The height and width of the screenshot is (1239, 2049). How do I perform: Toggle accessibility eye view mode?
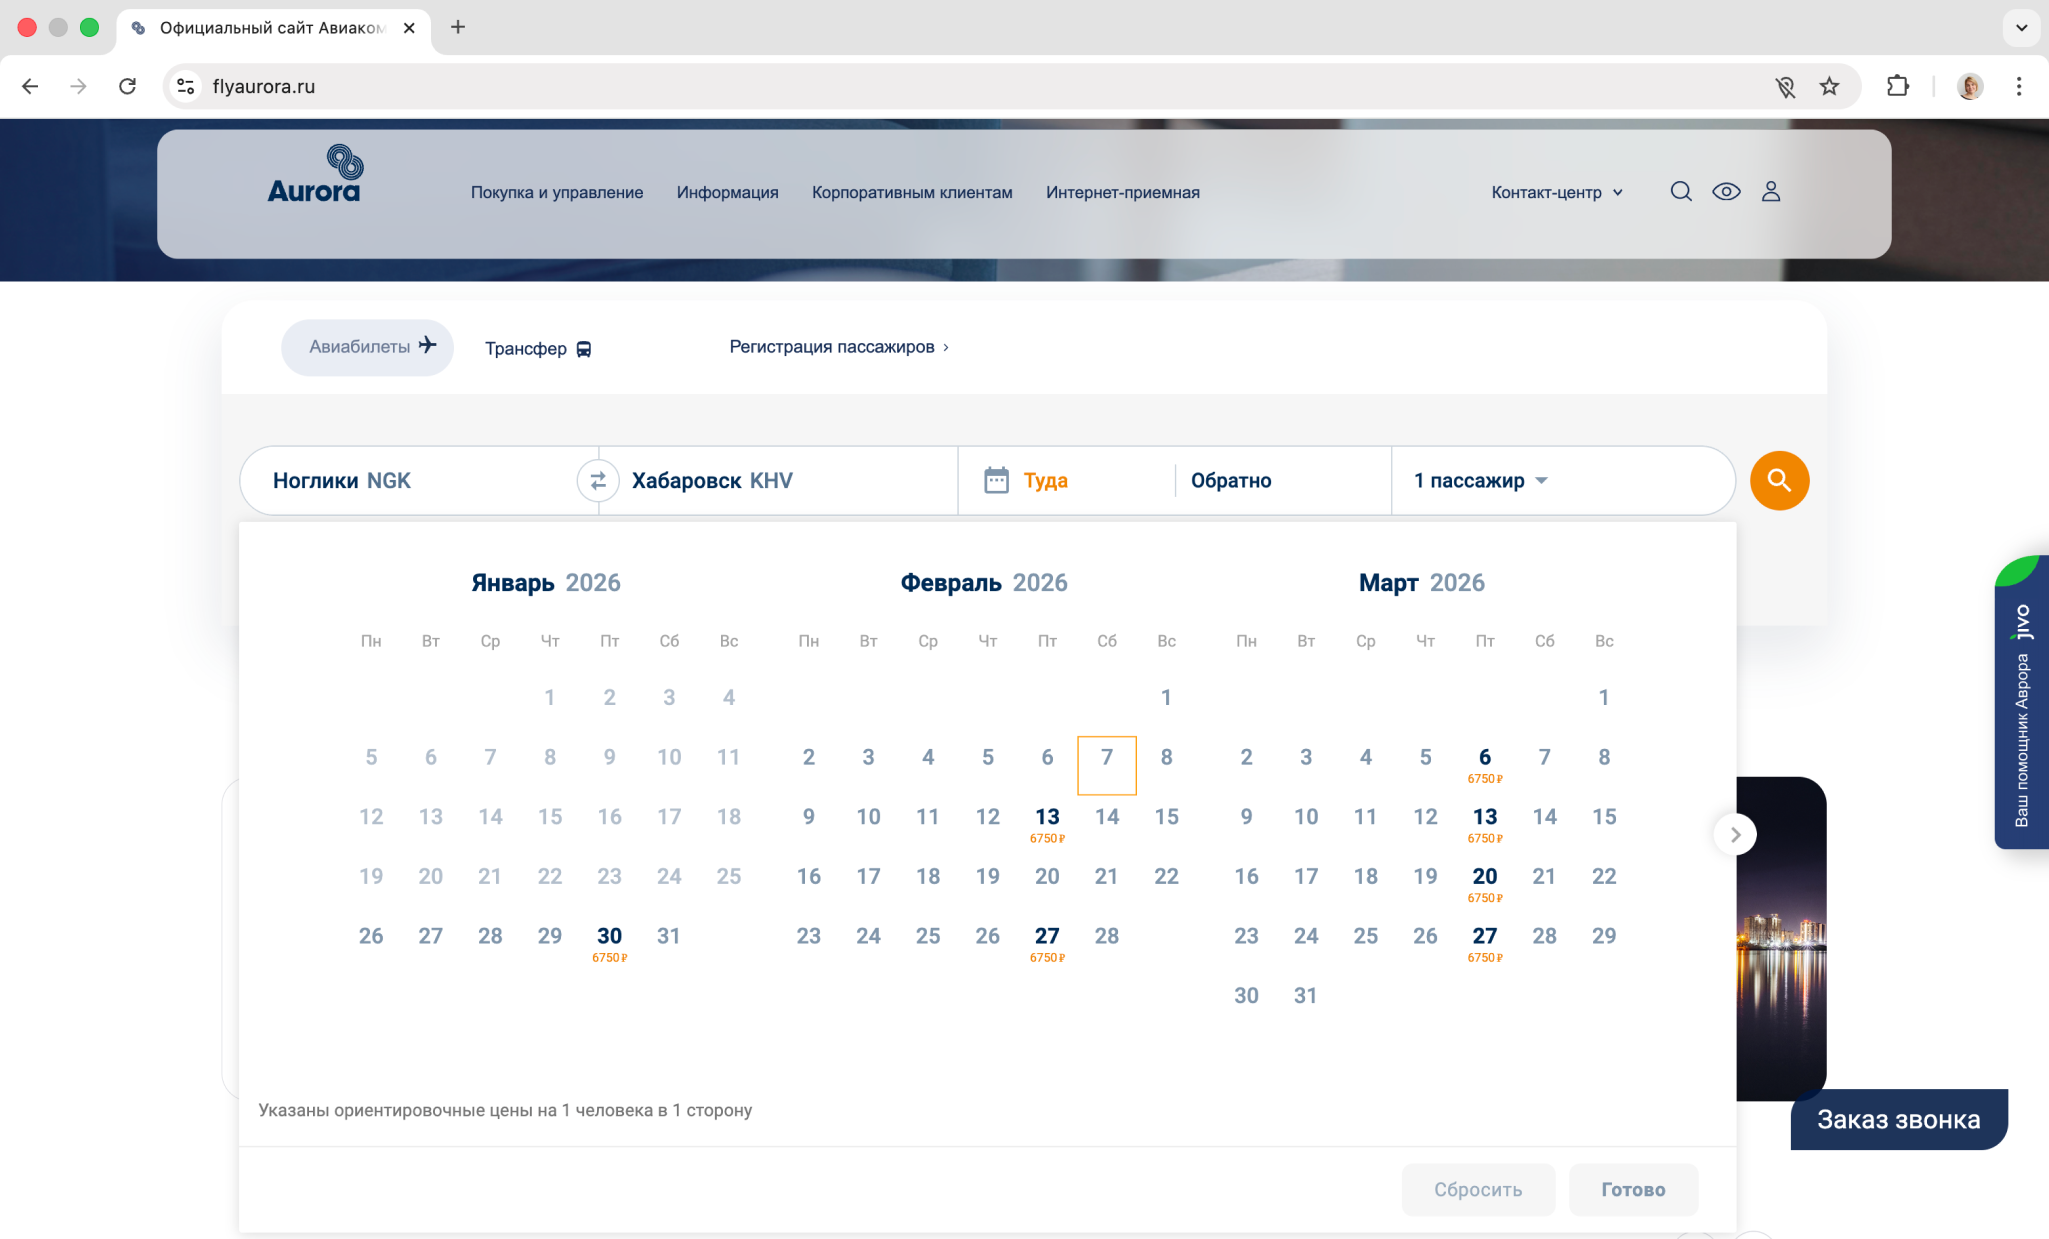click(1726, 192)
